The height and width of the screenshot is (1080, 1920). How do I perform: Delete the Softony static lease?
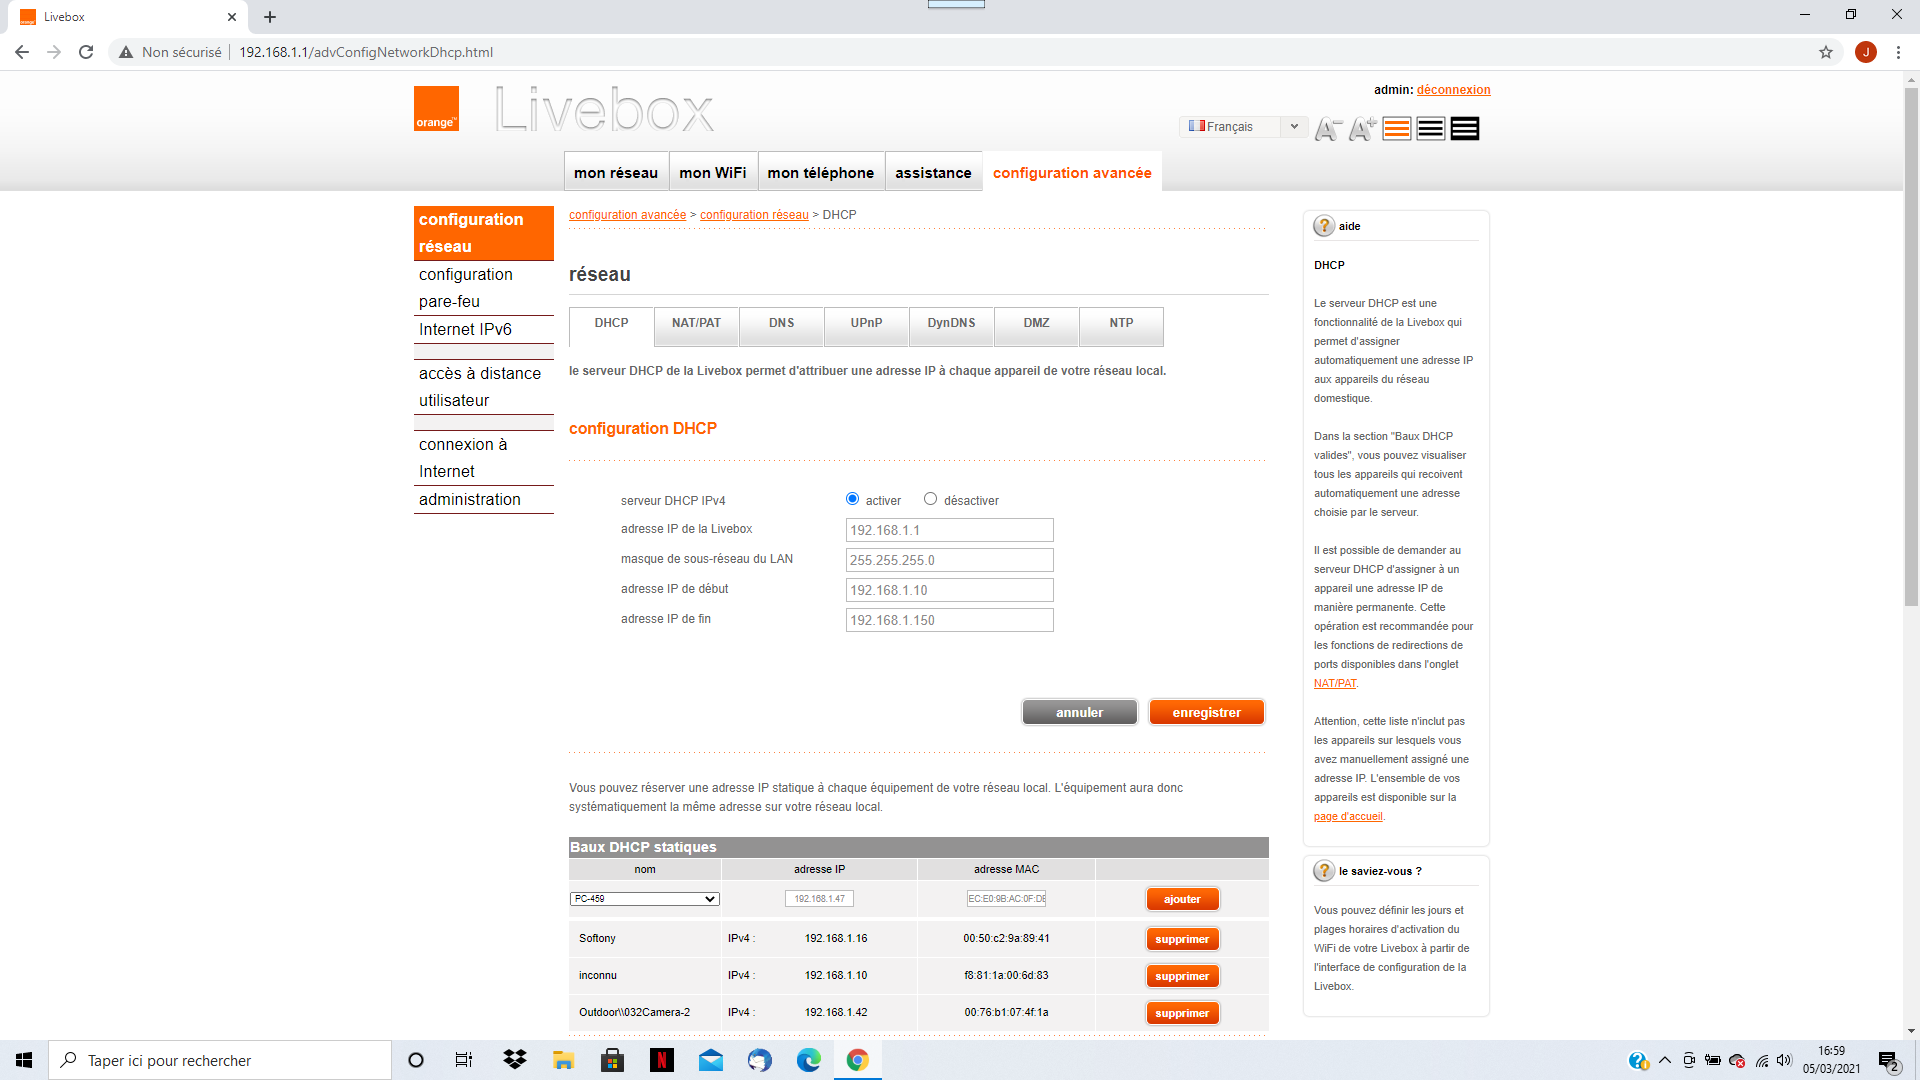click(x=1182, y=939)
